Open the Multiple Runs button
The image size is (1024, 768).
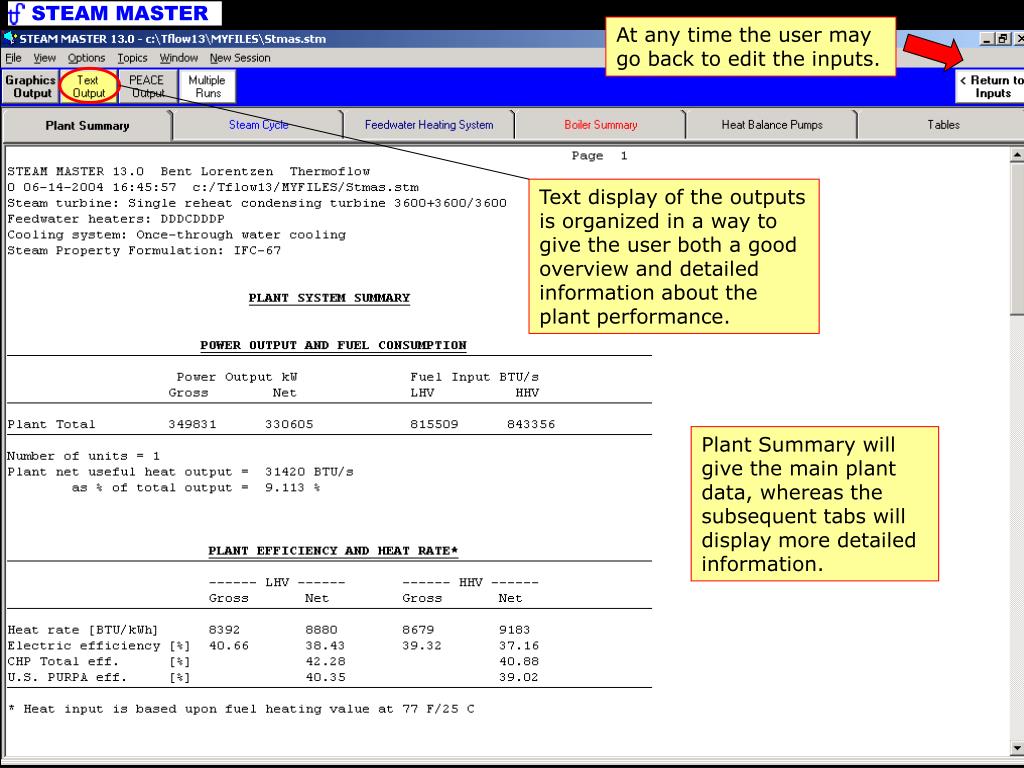tap(207, 86)
